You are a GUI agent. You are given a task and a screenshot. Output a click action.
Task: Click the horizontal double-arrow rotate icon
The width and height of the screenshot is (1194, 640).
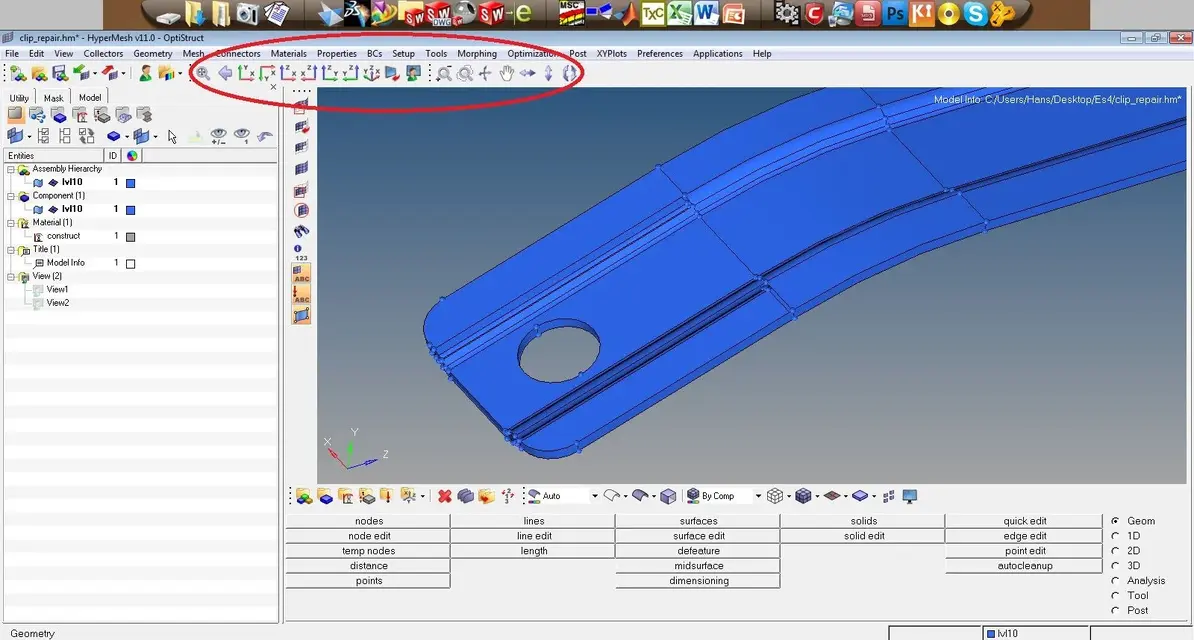528,73
